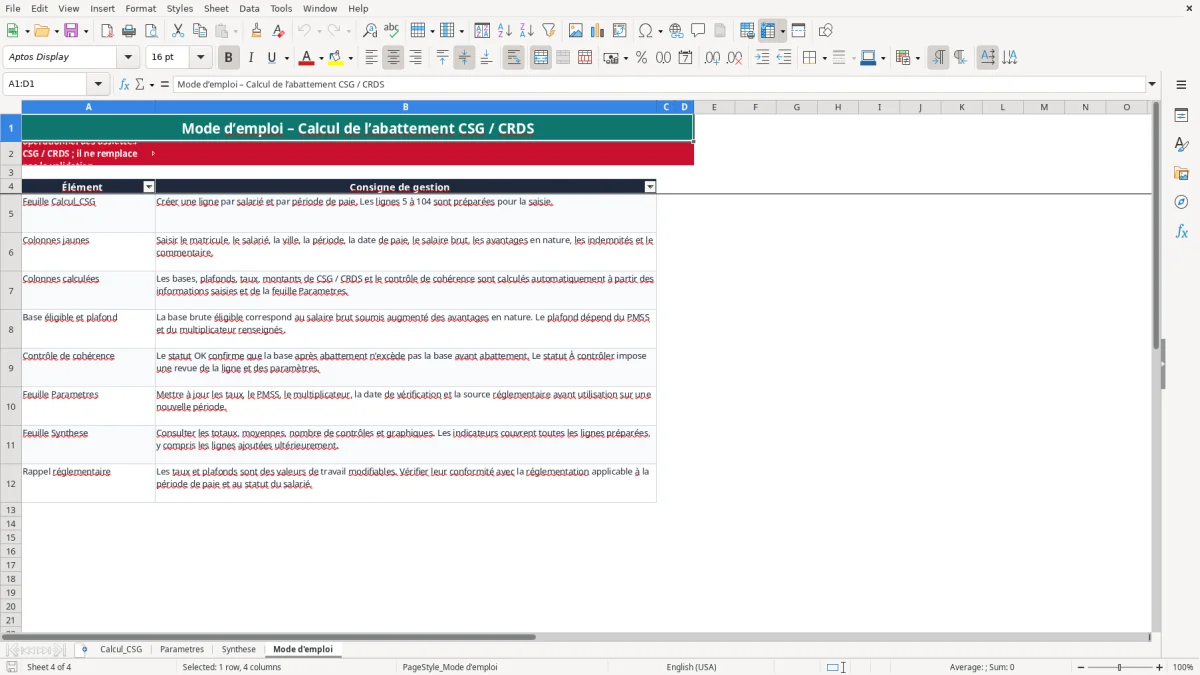Screen dimensions: 1200x675
Task: Switch to the Synthese sheet tab
Action: pyautogui.click(x=239, y=649)
